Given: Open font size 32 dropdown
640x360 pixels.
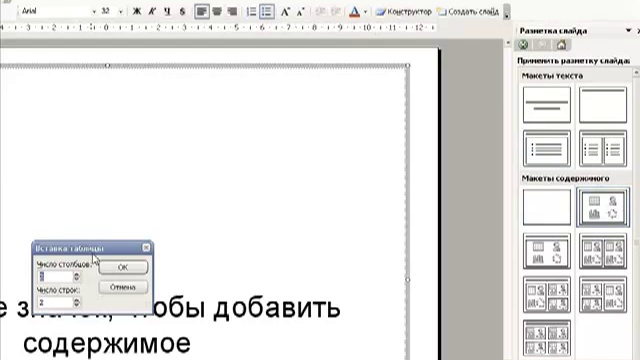Looking at the screenshot, I should point(120,11).
